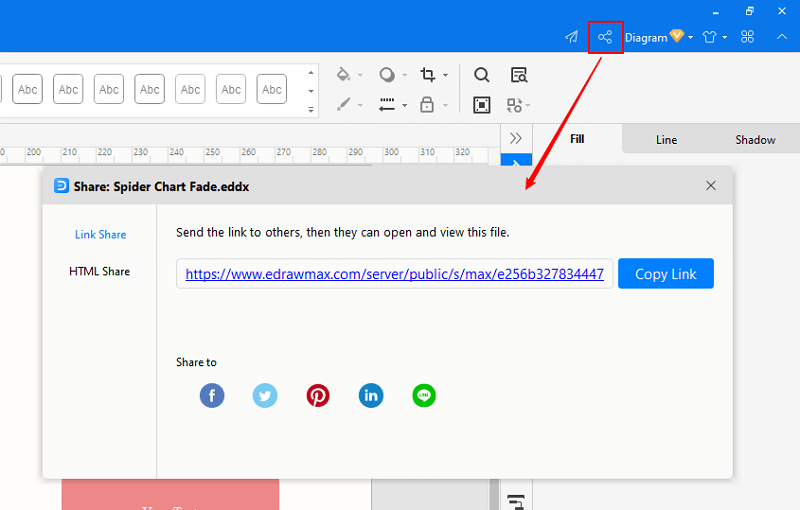
Task: Open the Diagram premium menu
Action: coord(658,37)
